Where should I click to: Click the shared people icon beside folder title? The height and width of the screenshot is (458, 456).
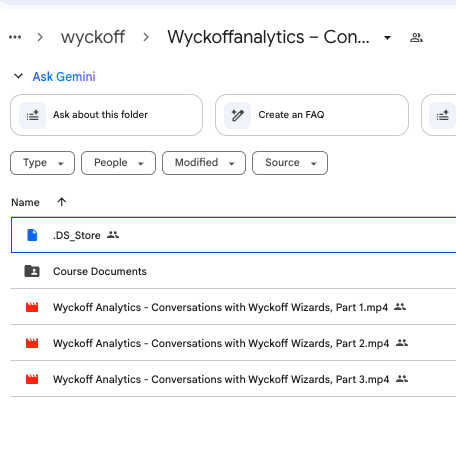[416, 38]
